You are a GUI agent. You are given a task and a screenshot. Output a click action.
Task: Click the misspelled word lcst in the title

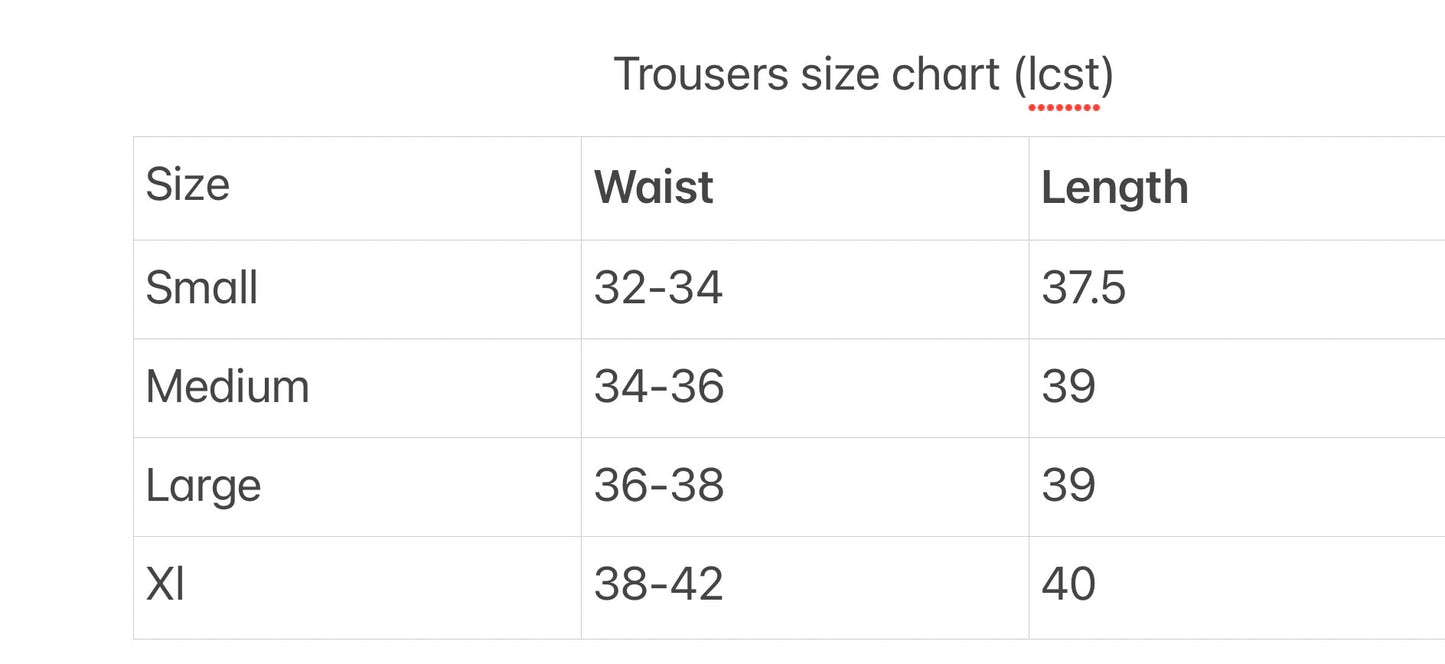click(x=1063, y=75)
